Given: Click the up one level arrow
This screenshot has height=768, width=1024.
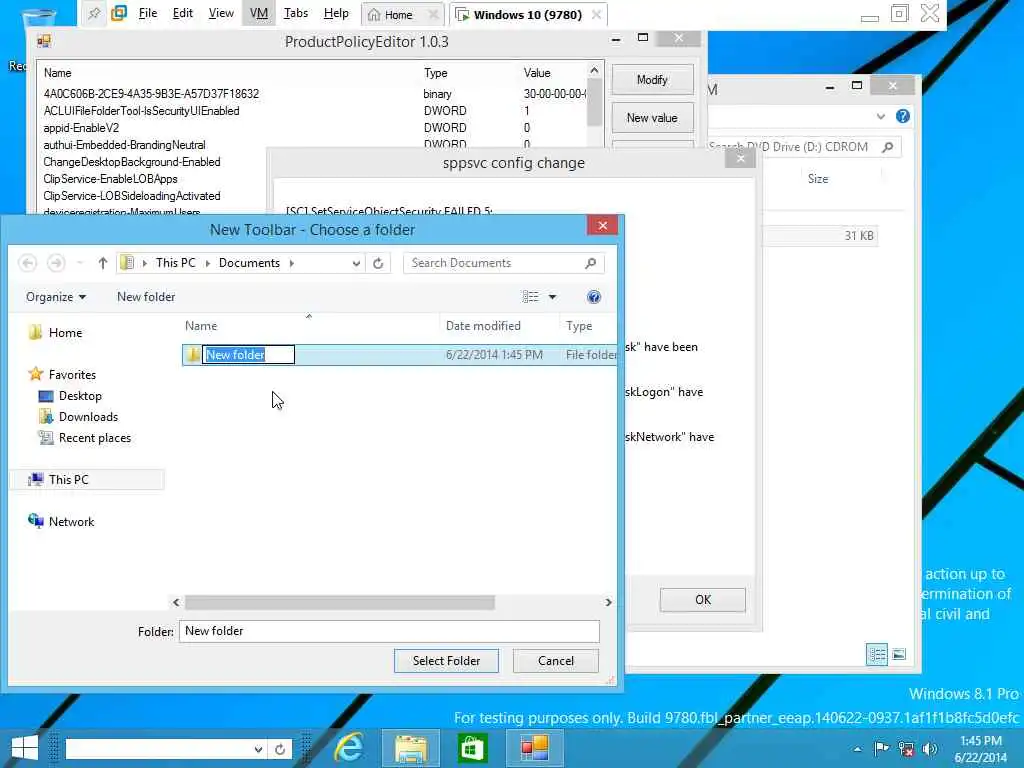Looking at the screenshot, I should pyautogui.click(x=103, y=263).
